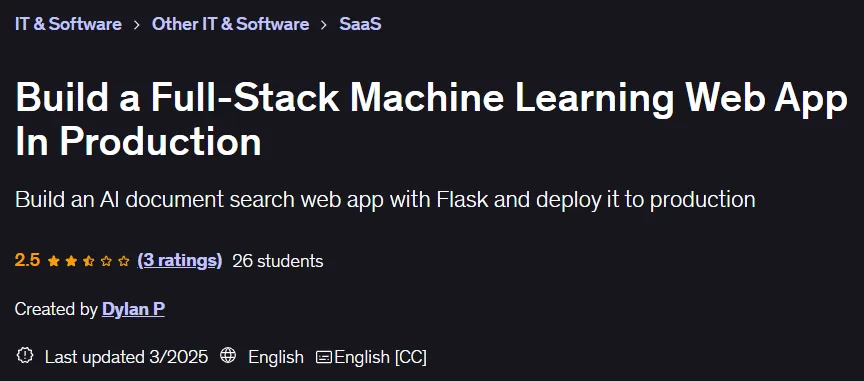Viewport: 864px width, 381px height.
Task: Click the chevron before SaaS
Action: point(324,25)
